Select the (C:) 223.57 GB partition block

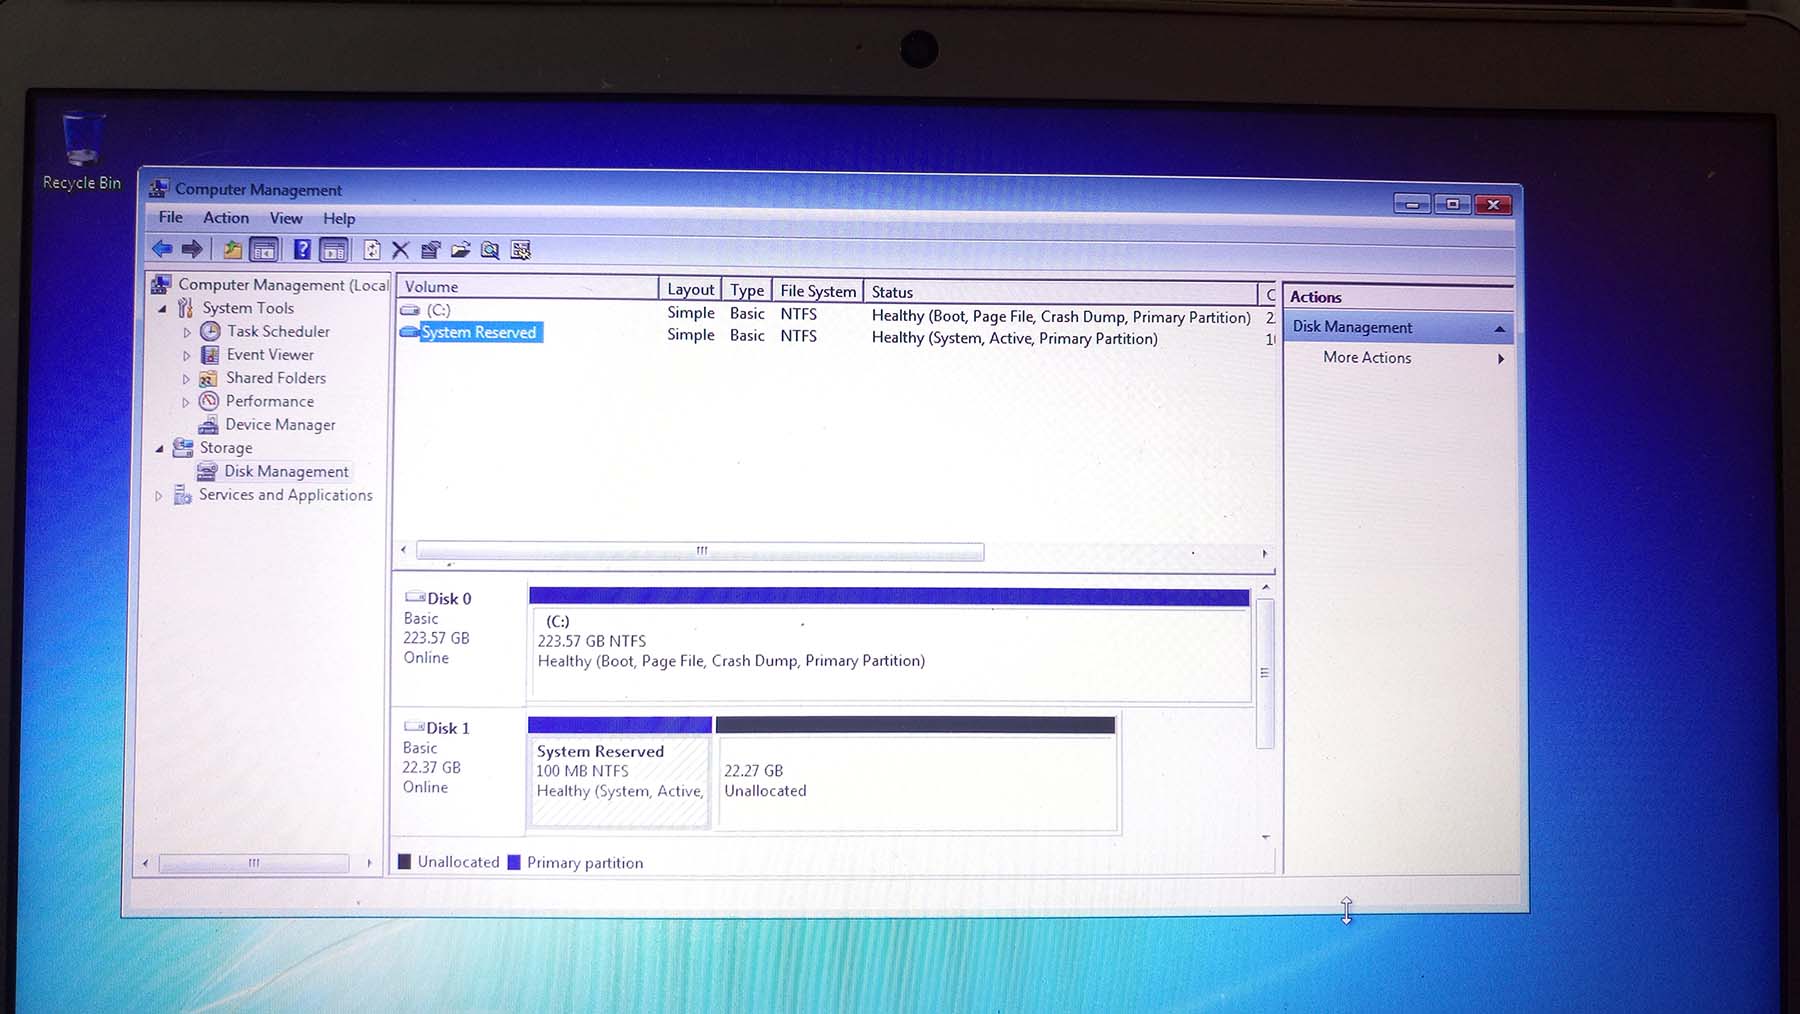point(890,645)
